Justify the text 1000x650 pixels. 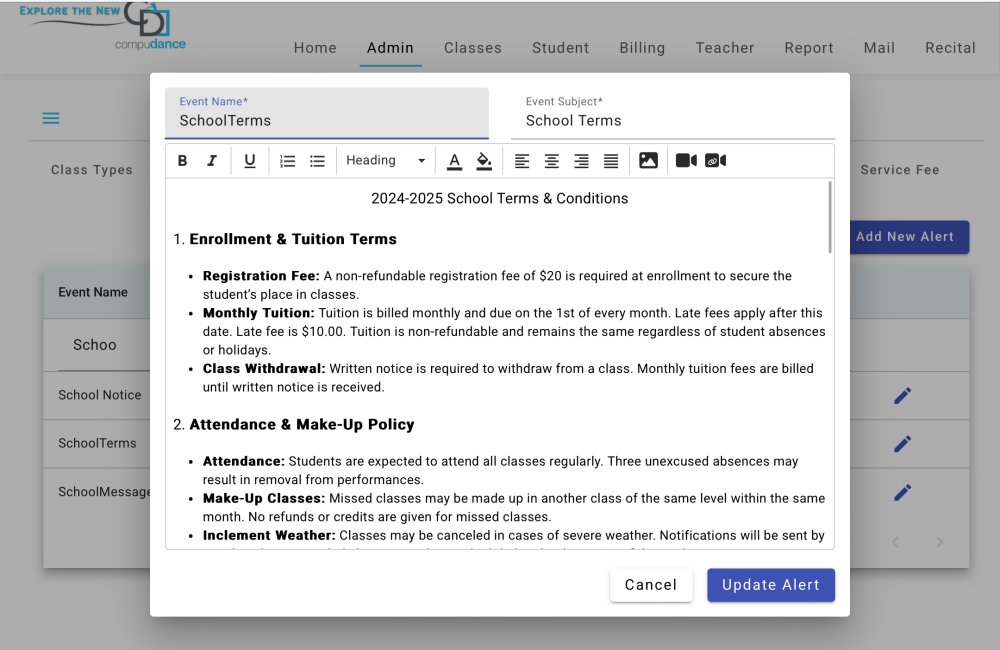click(611, 161)
